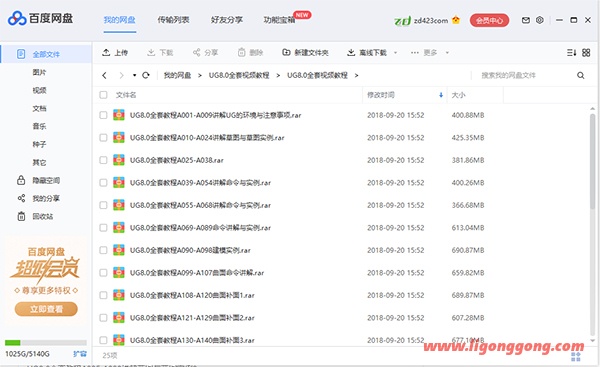Click the download toolbar icon 下载
This screenshot has width=600, height=367.
click(151, 52)
